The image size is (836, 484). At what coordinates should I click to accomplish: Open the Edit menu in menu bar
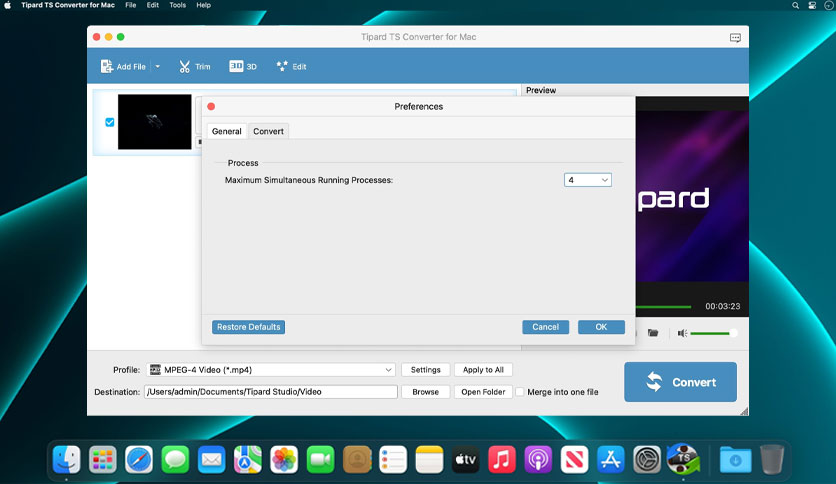point(153,5)
